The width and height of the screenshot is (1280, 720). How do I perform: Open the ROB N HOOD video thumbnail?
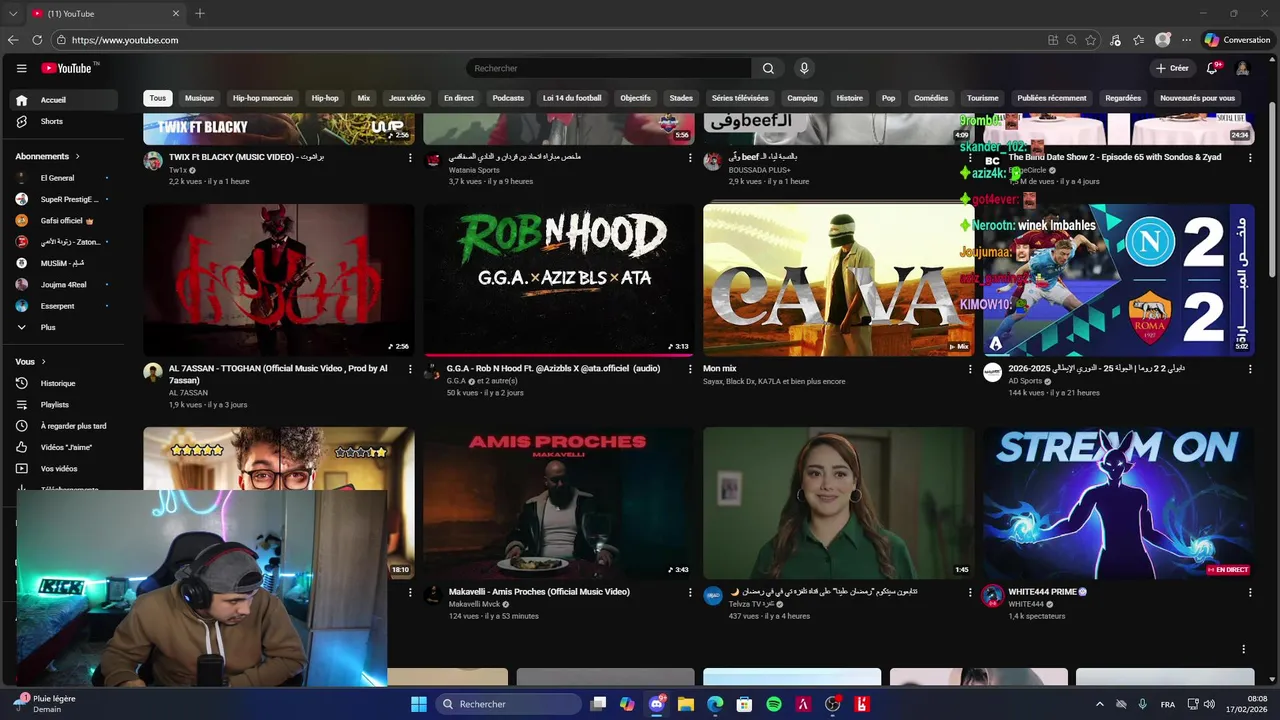(558, 280)
